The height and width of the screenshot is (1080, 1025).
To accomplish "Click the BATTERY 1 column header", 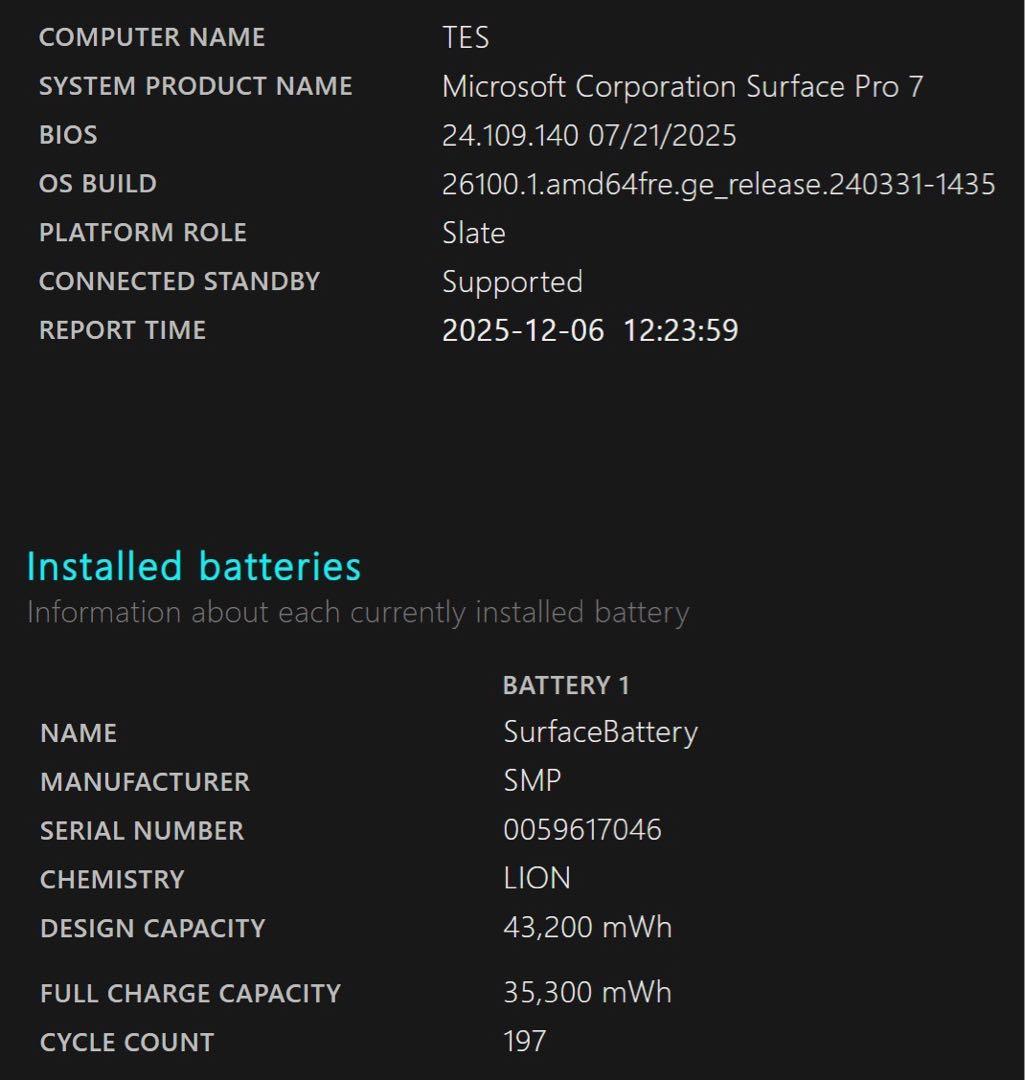I will tap(568, 685).
